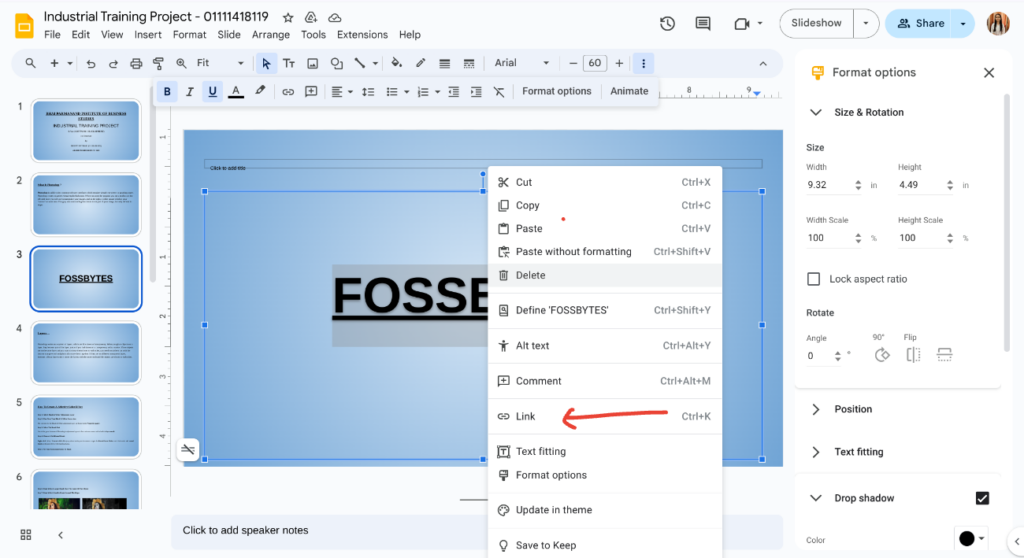The height and width of the screenshot is (558, 1024).
Task: Select the text box tool
Action: [x=289, y=63]
